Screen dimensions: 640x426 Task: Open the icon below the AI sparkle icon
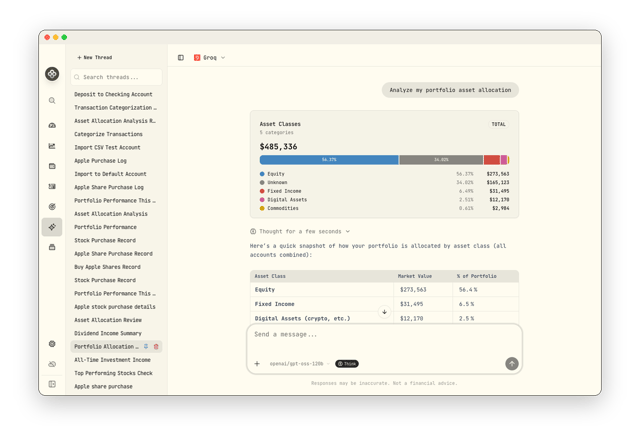(x=52, y=247)
